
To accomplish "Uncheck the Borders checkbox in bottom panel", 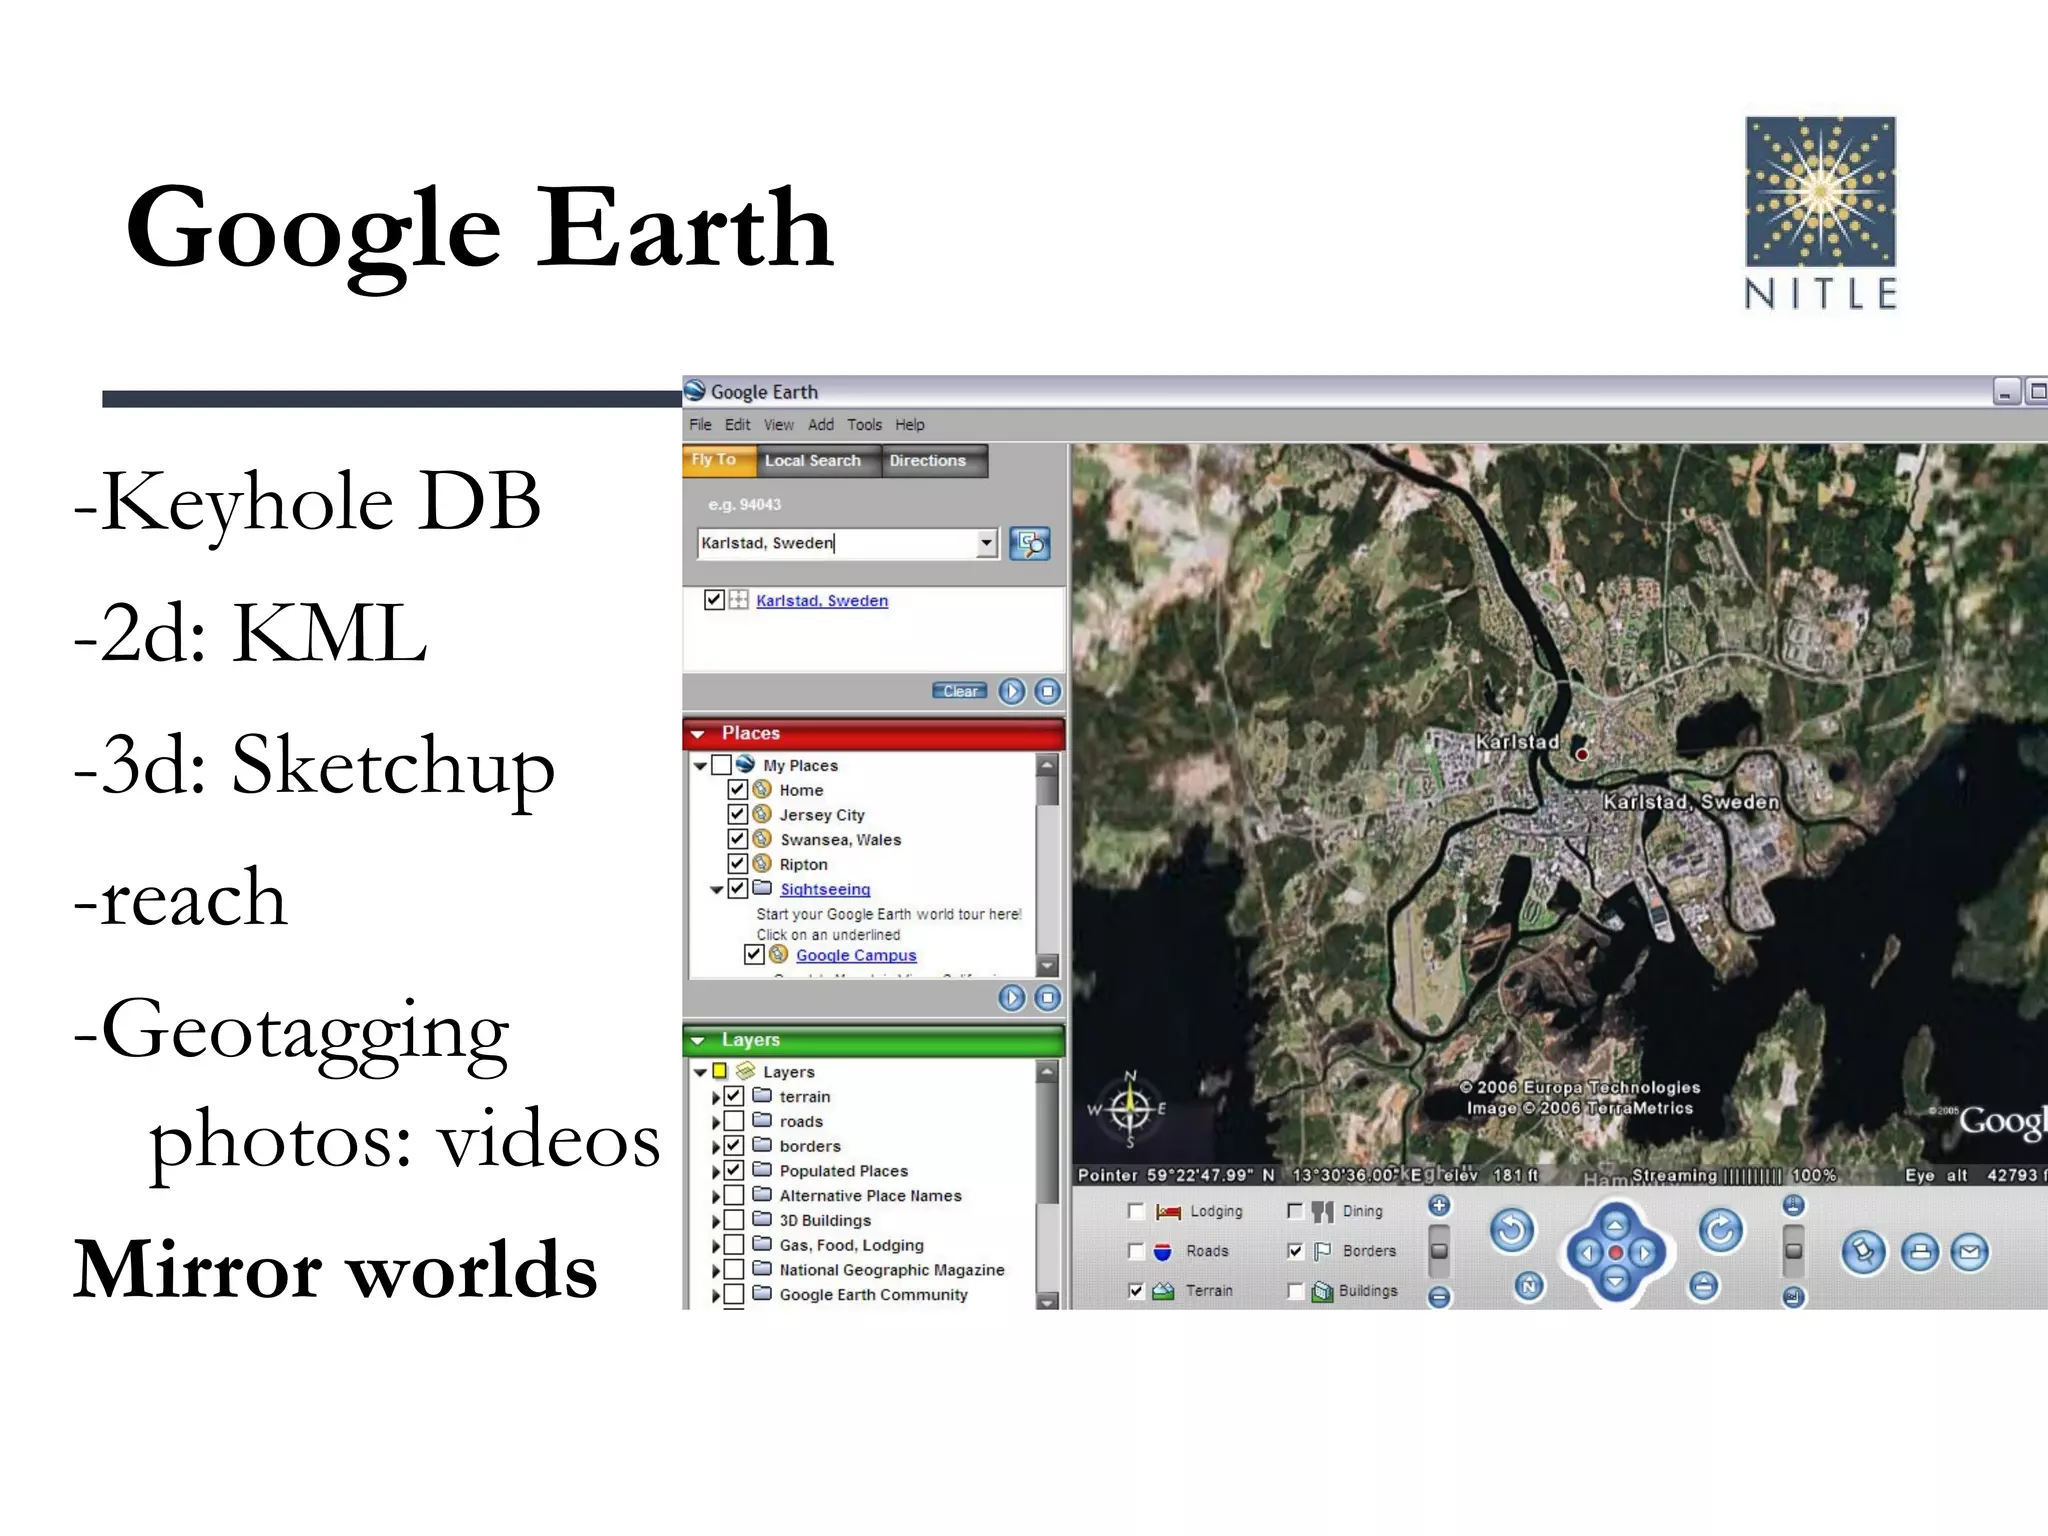I will pyautogui.click(x=1295, y=1251).
